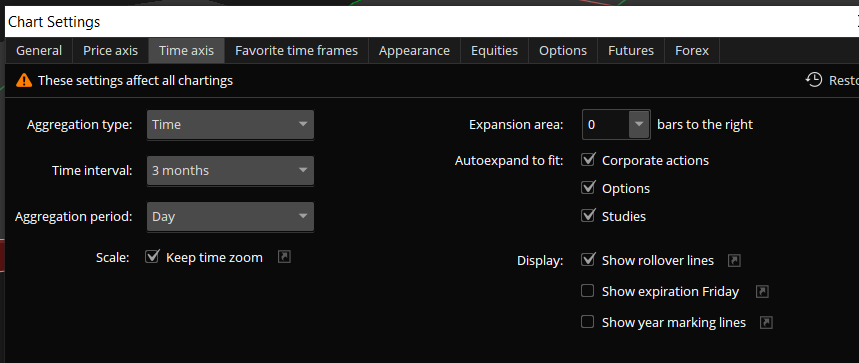
Task: Open the Favorite time frames tab
Action: coord(296,51)
